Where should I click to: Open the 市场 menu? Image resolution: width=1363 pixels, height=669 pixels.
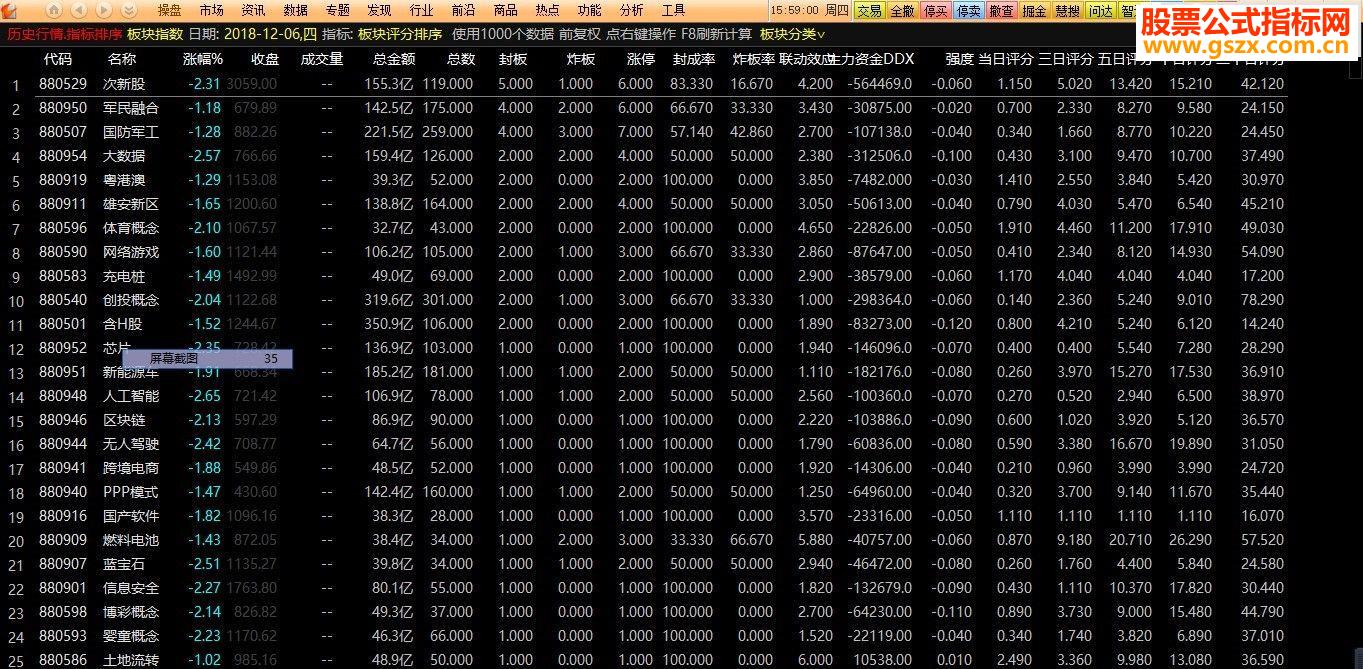(212, 10)
